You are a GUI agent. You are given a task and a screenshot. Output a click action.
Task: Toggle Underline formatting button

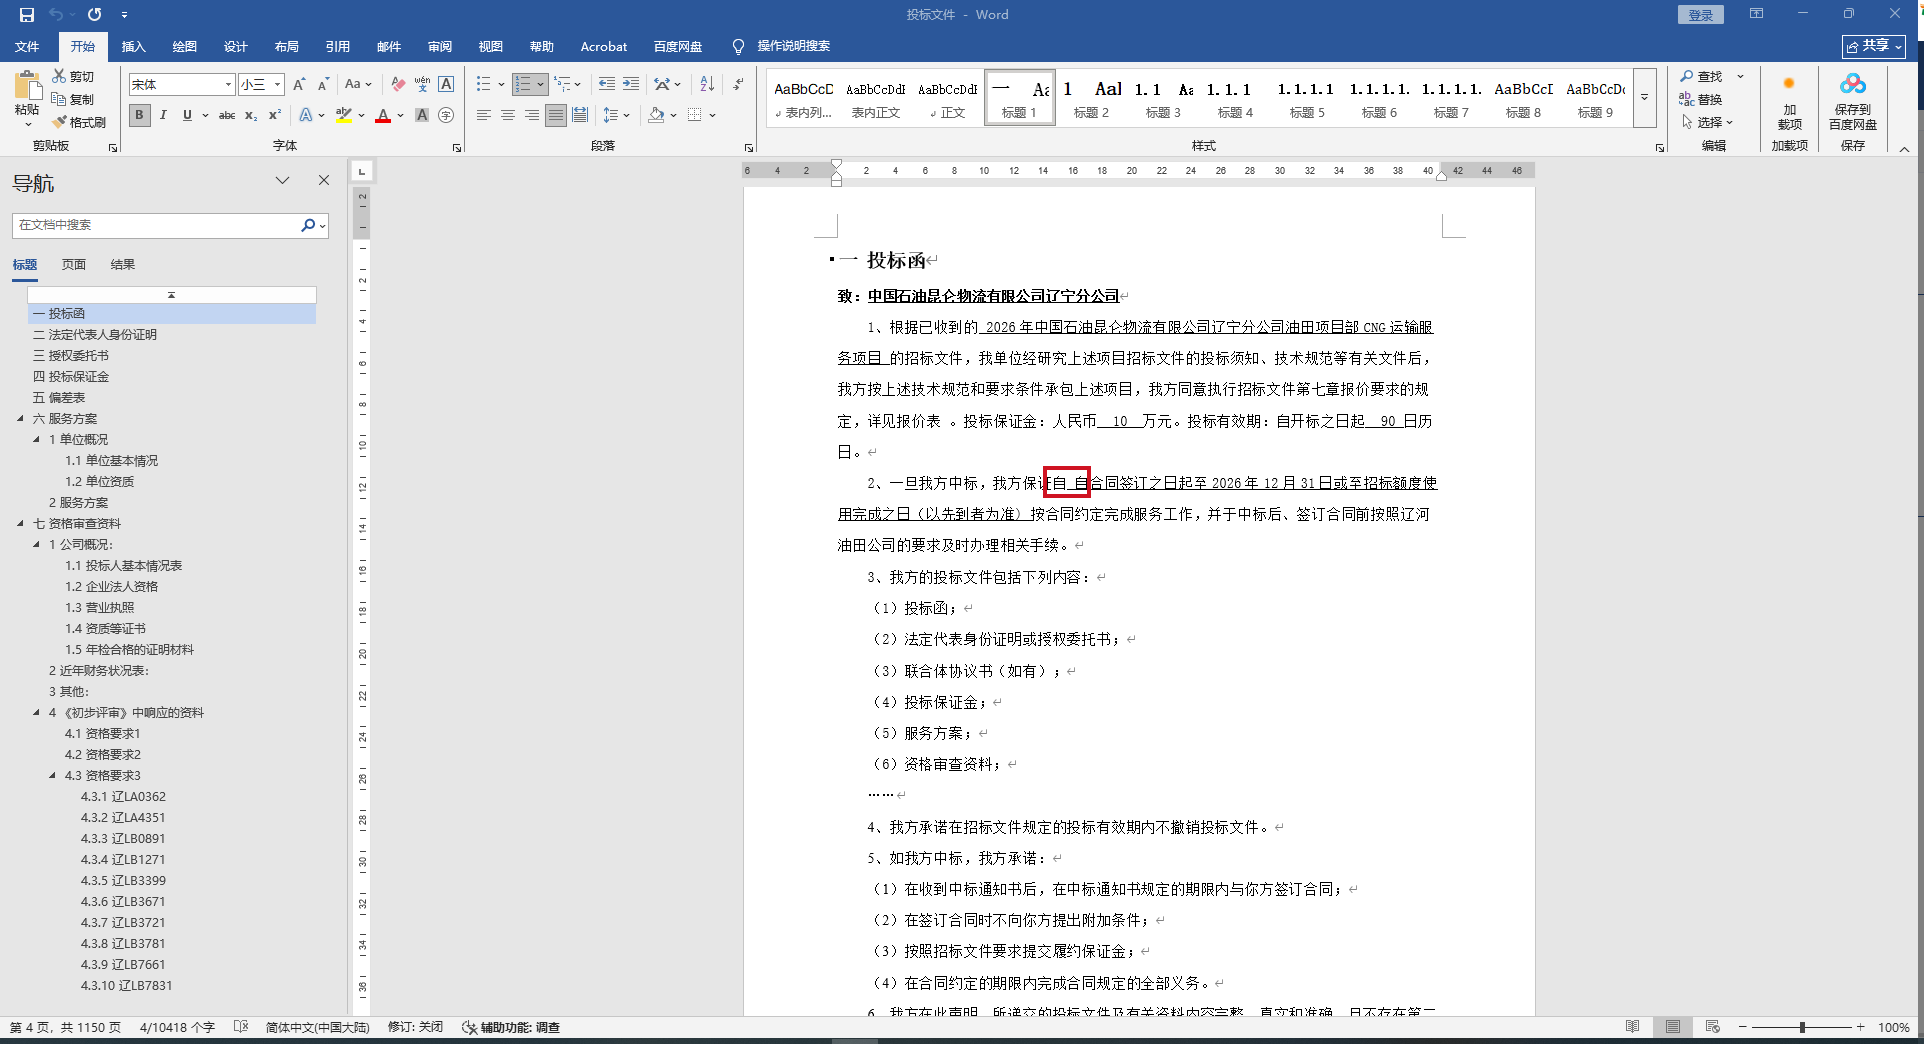click(x=187, y=115)
